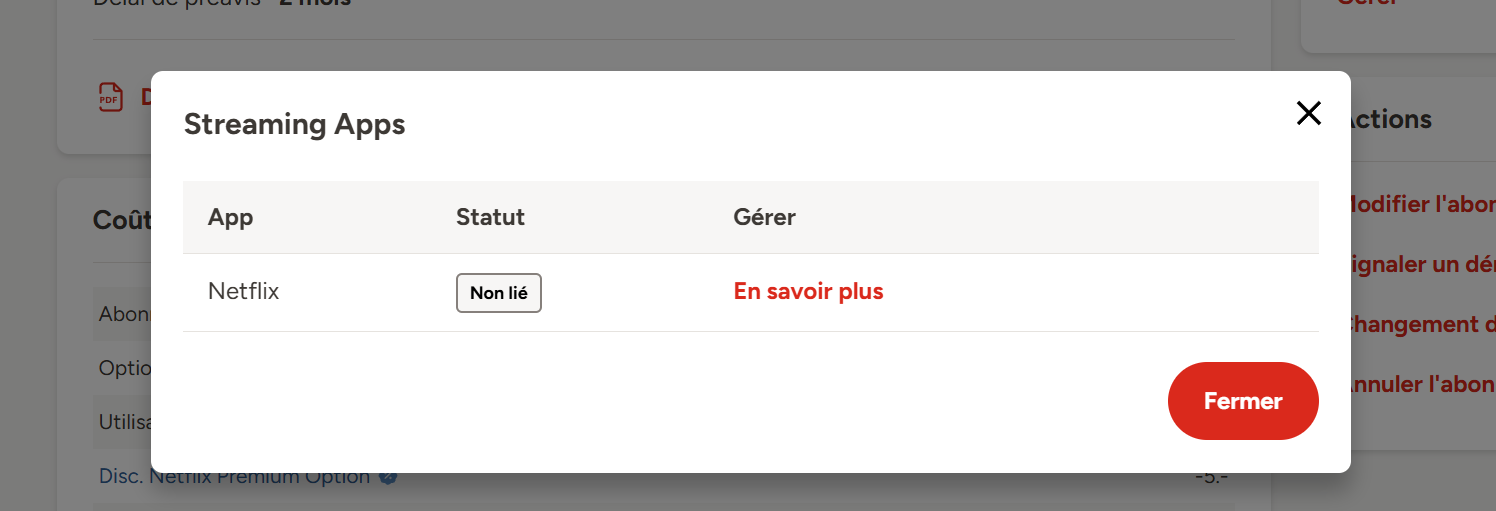
Task: Click the Non lié status badge
Action: [498, 293]
